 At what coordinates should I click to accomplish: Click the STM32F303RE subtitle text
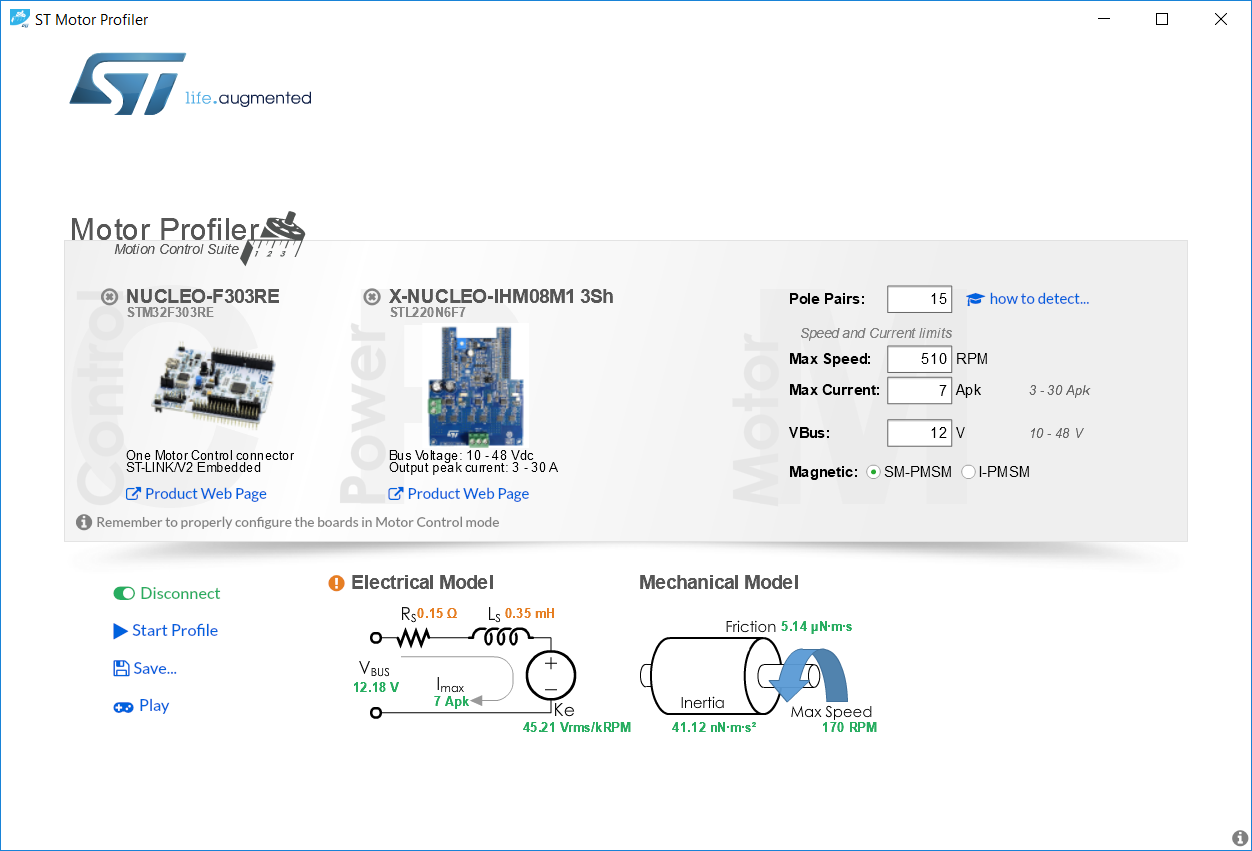click(x=170, y=312)
